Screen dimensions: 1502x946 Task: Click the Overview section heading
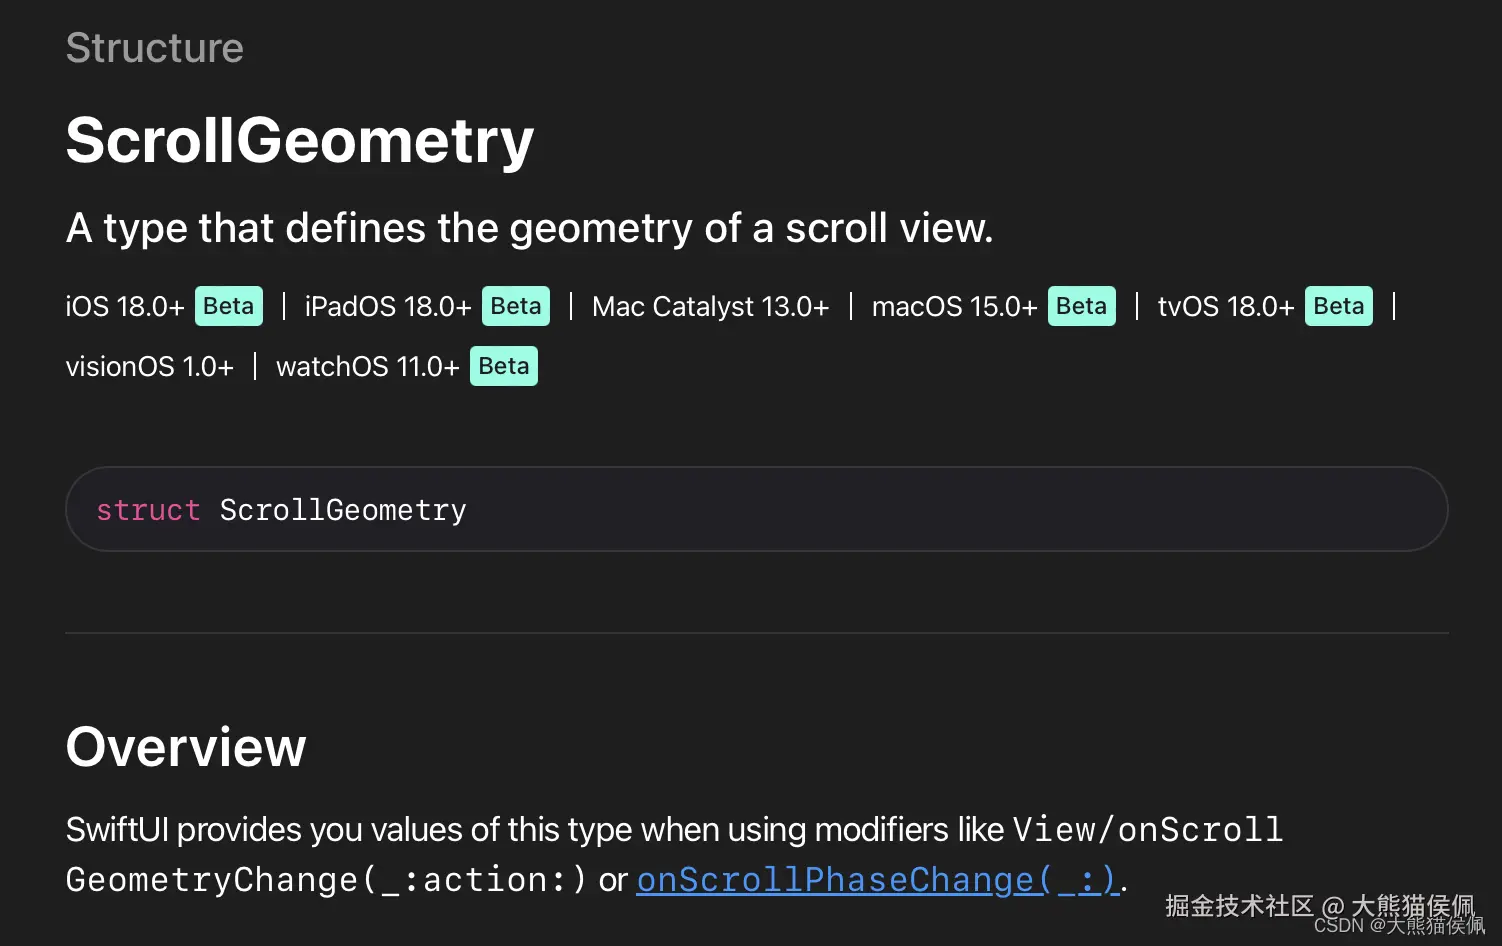(186, 747)
